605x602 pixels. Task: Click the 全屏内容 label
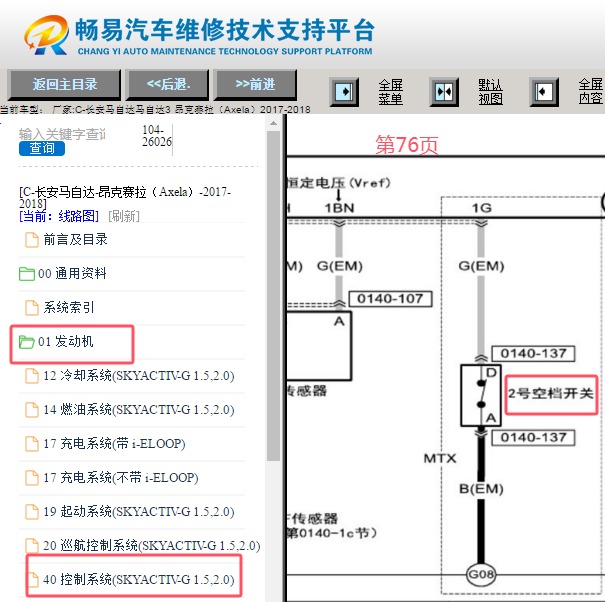coord(590,91)
